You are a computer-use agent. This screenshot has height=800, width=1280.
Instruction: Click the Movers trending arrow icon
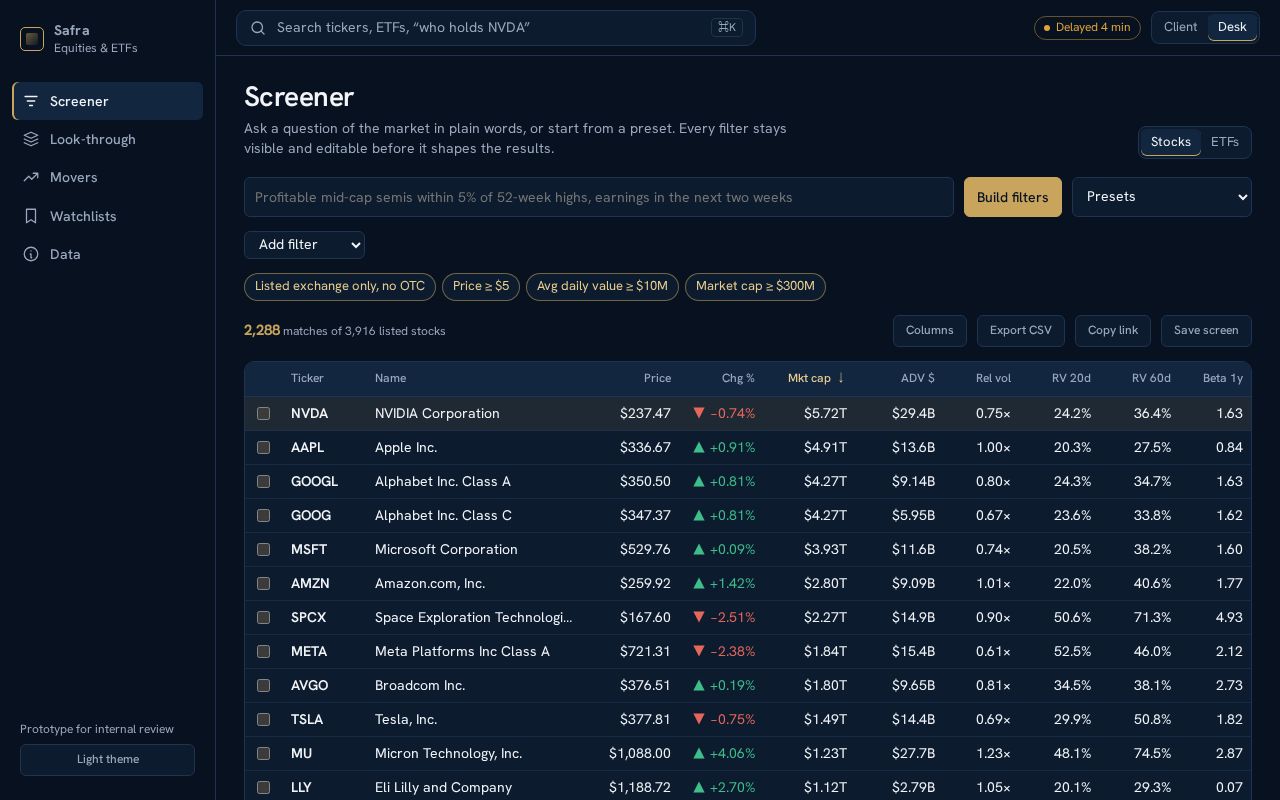(31, 177)
